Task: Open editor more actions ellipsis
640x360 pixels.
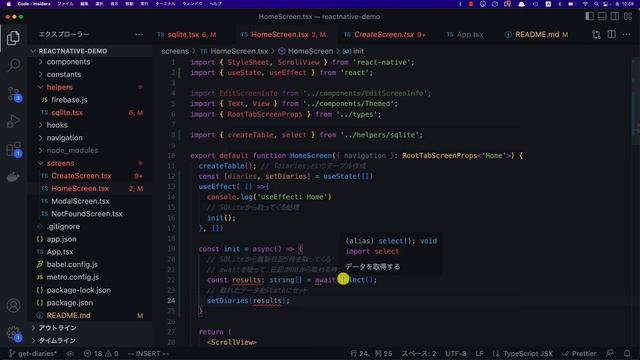Action: [x=626, y=35]
